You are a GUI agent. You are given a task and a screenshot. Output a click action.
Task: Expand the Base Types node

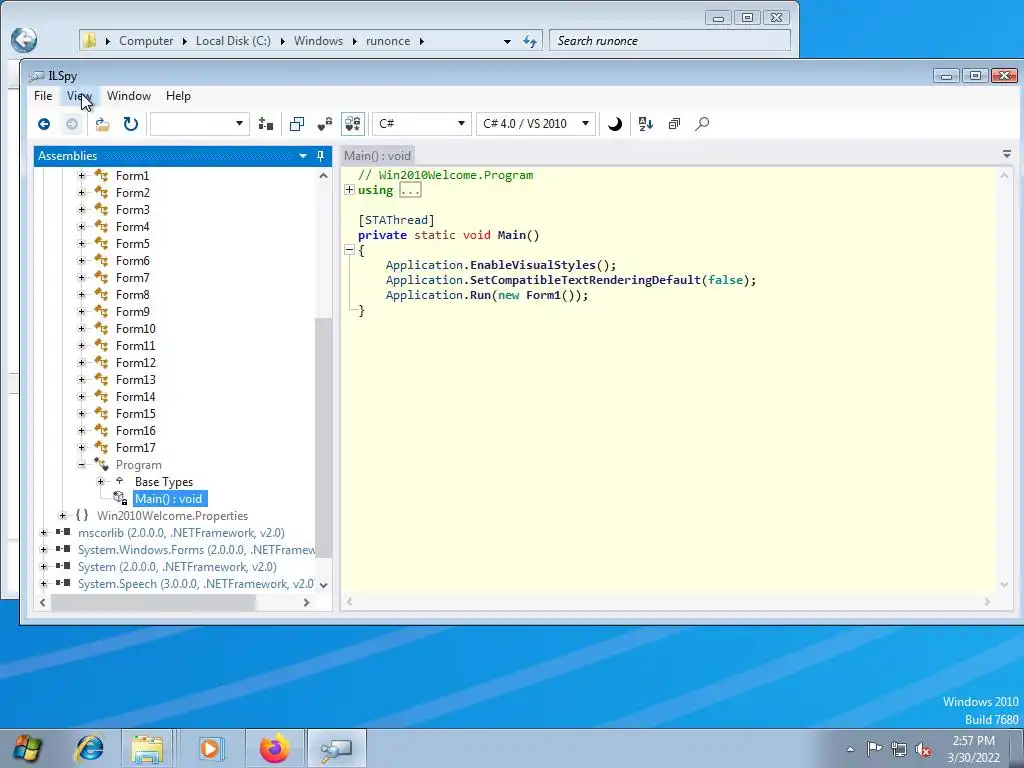[x=101, y=482]
